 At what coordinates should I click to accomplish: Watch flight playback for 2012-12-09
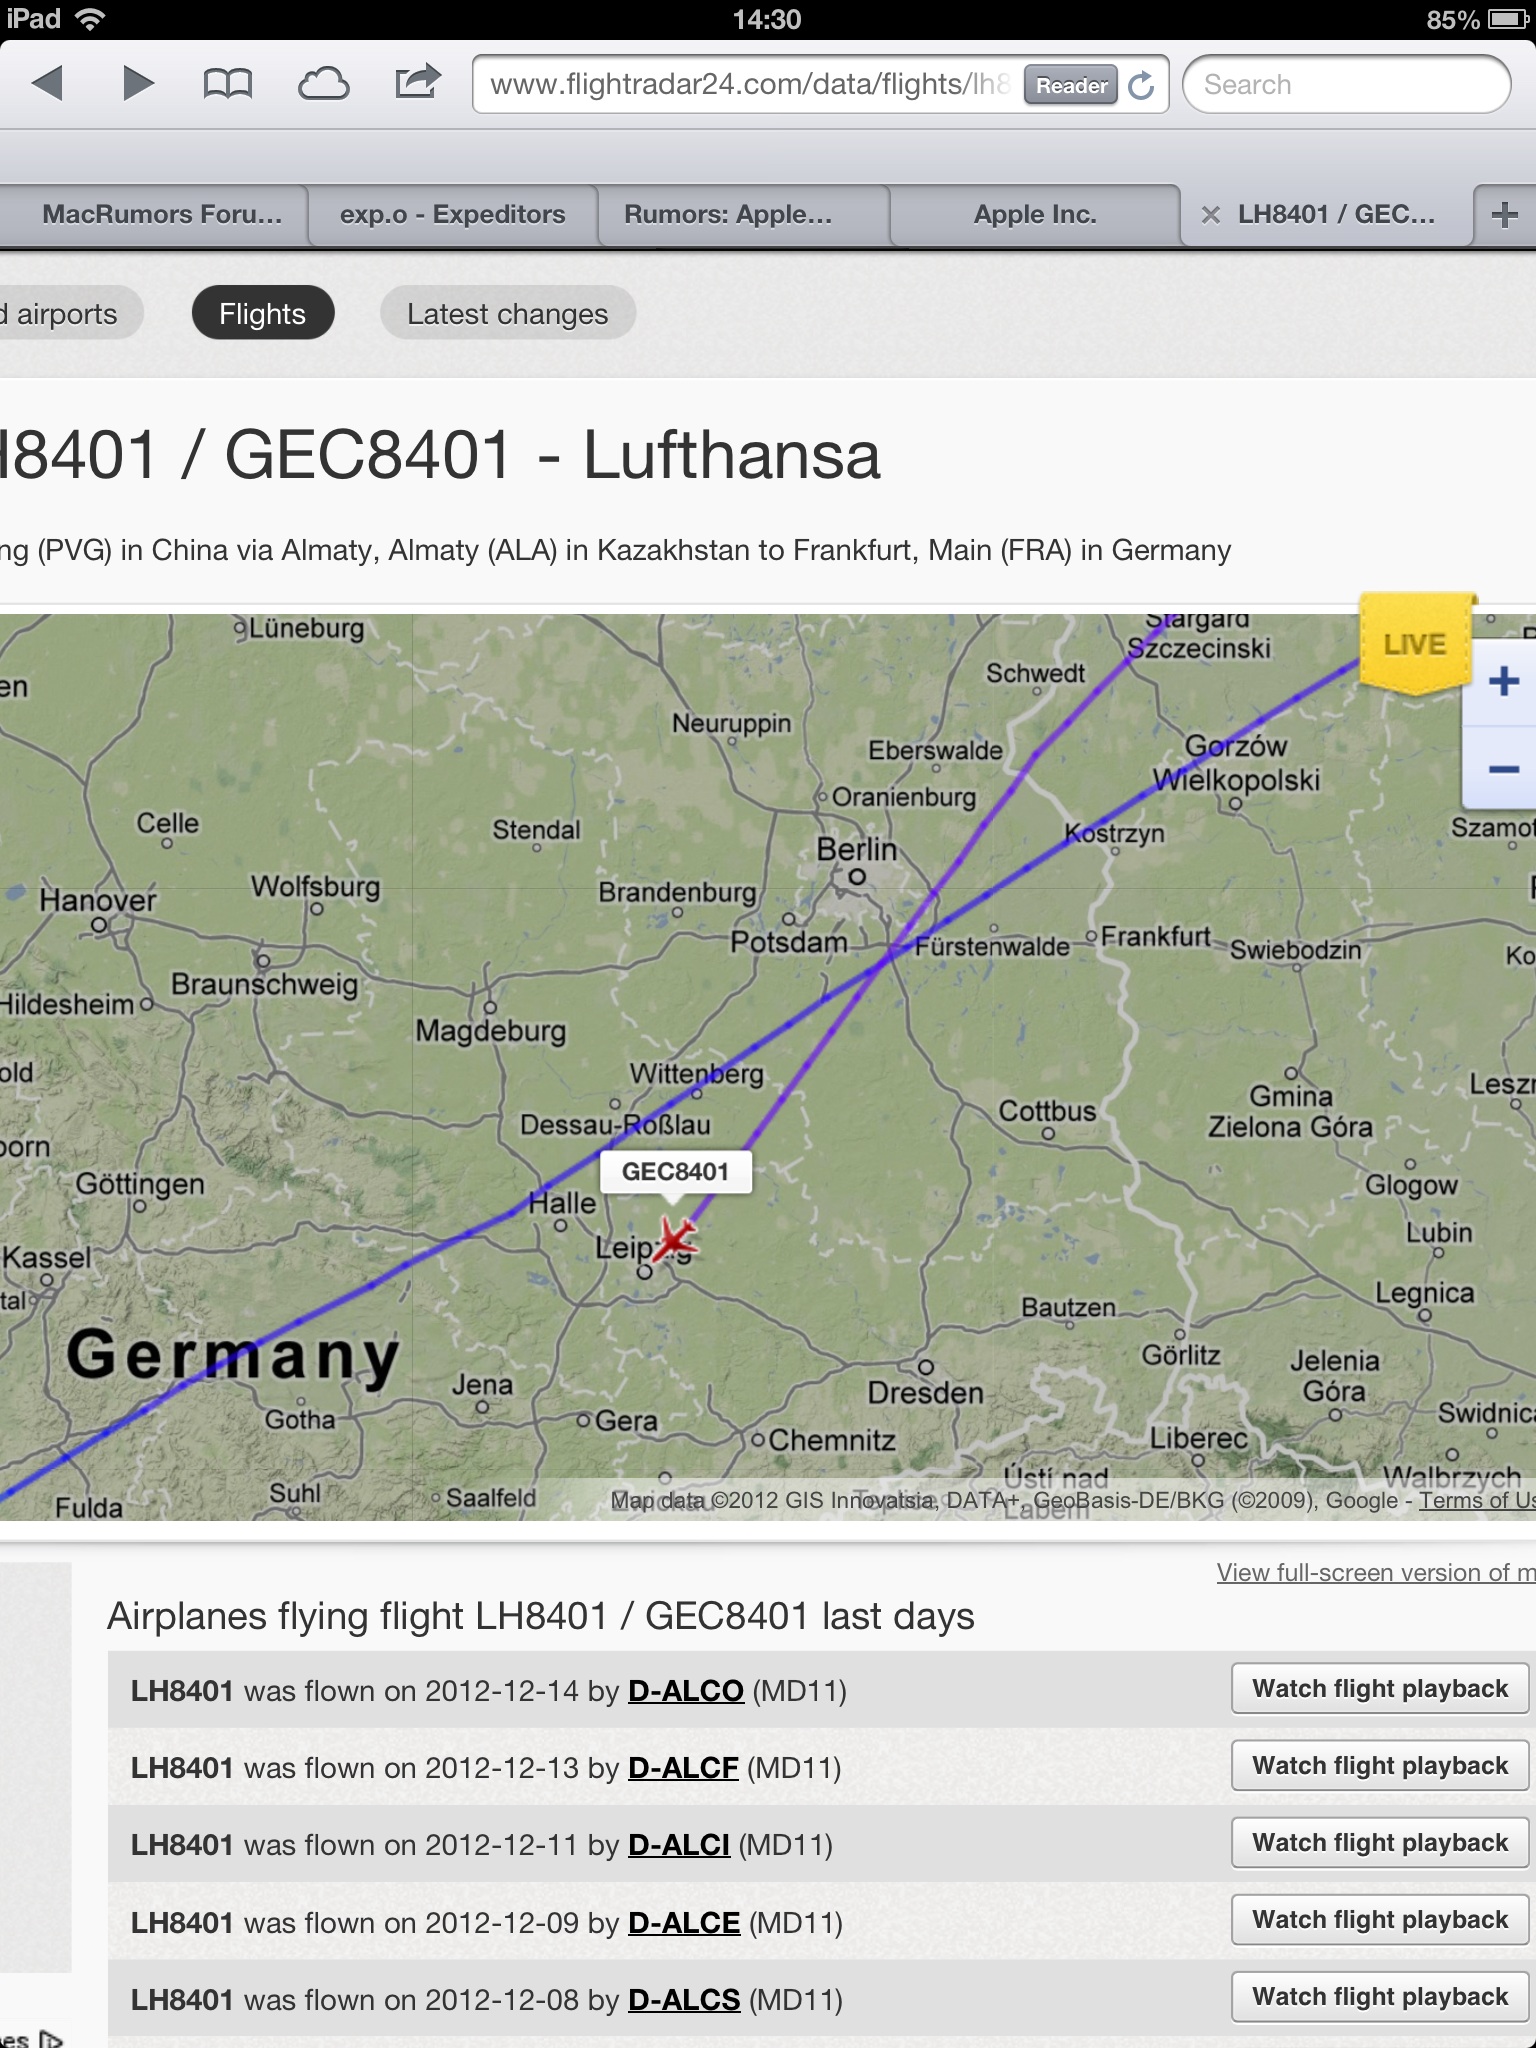click(x=1380, y=1920)
